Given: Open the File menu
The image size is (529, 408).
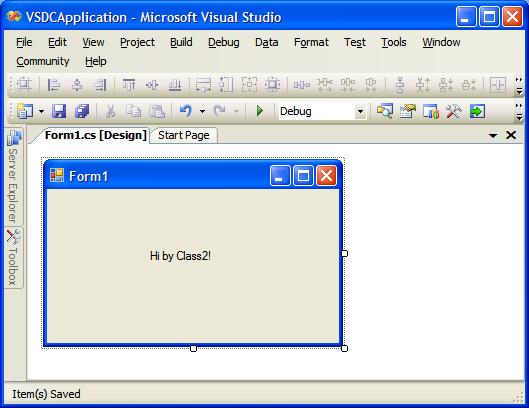Looking at the screenshot, I should (x=24, y=42).
